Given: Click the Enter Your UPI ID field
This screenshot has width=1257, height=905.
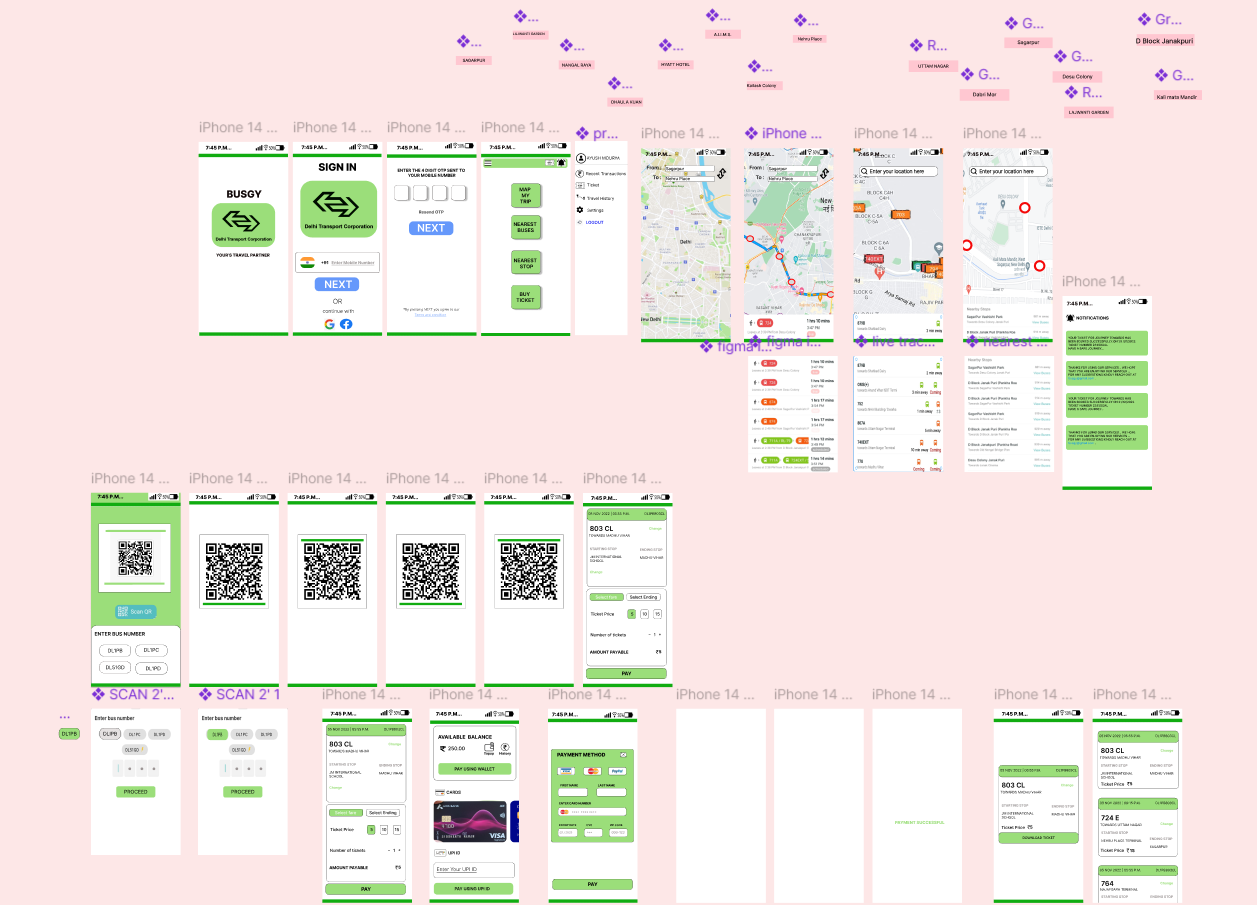Looking at the screenshot, I should coord(473,869).
